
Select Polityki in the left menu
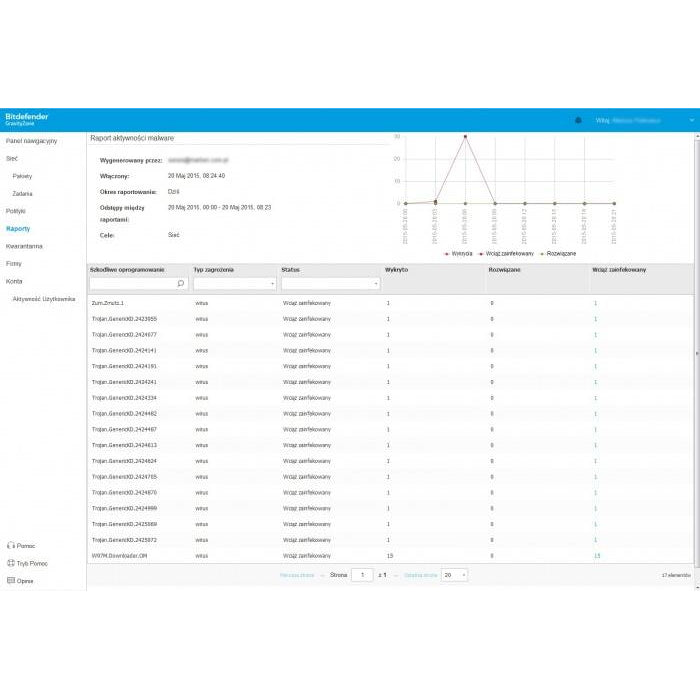tap(16, 211)
